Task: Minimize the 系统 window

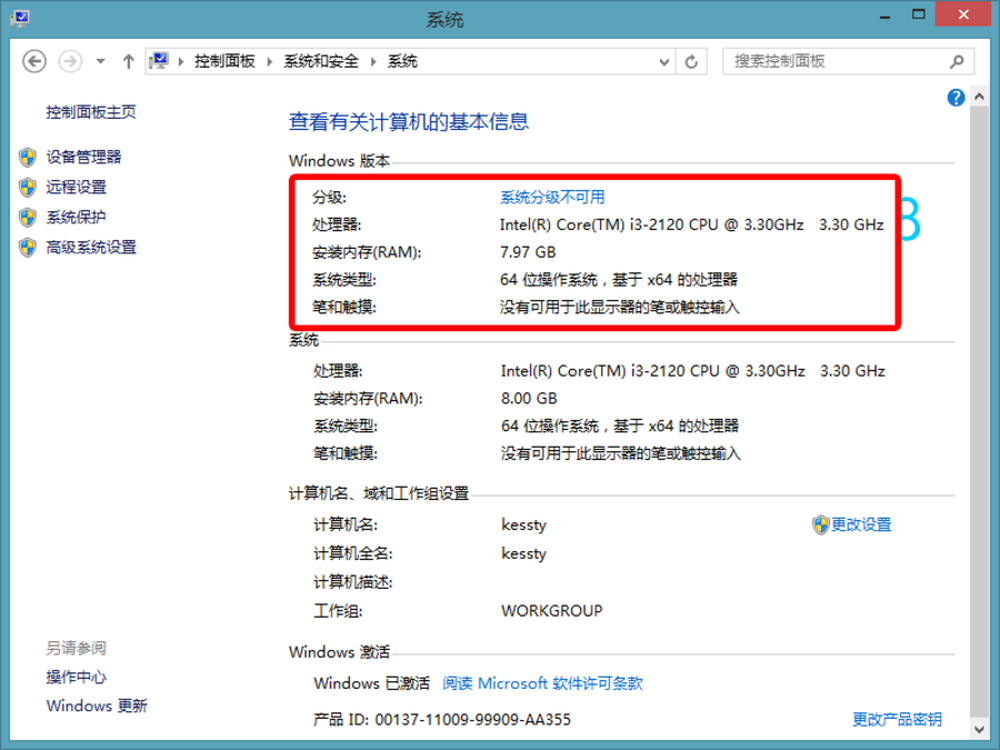Action: (885, 15)
